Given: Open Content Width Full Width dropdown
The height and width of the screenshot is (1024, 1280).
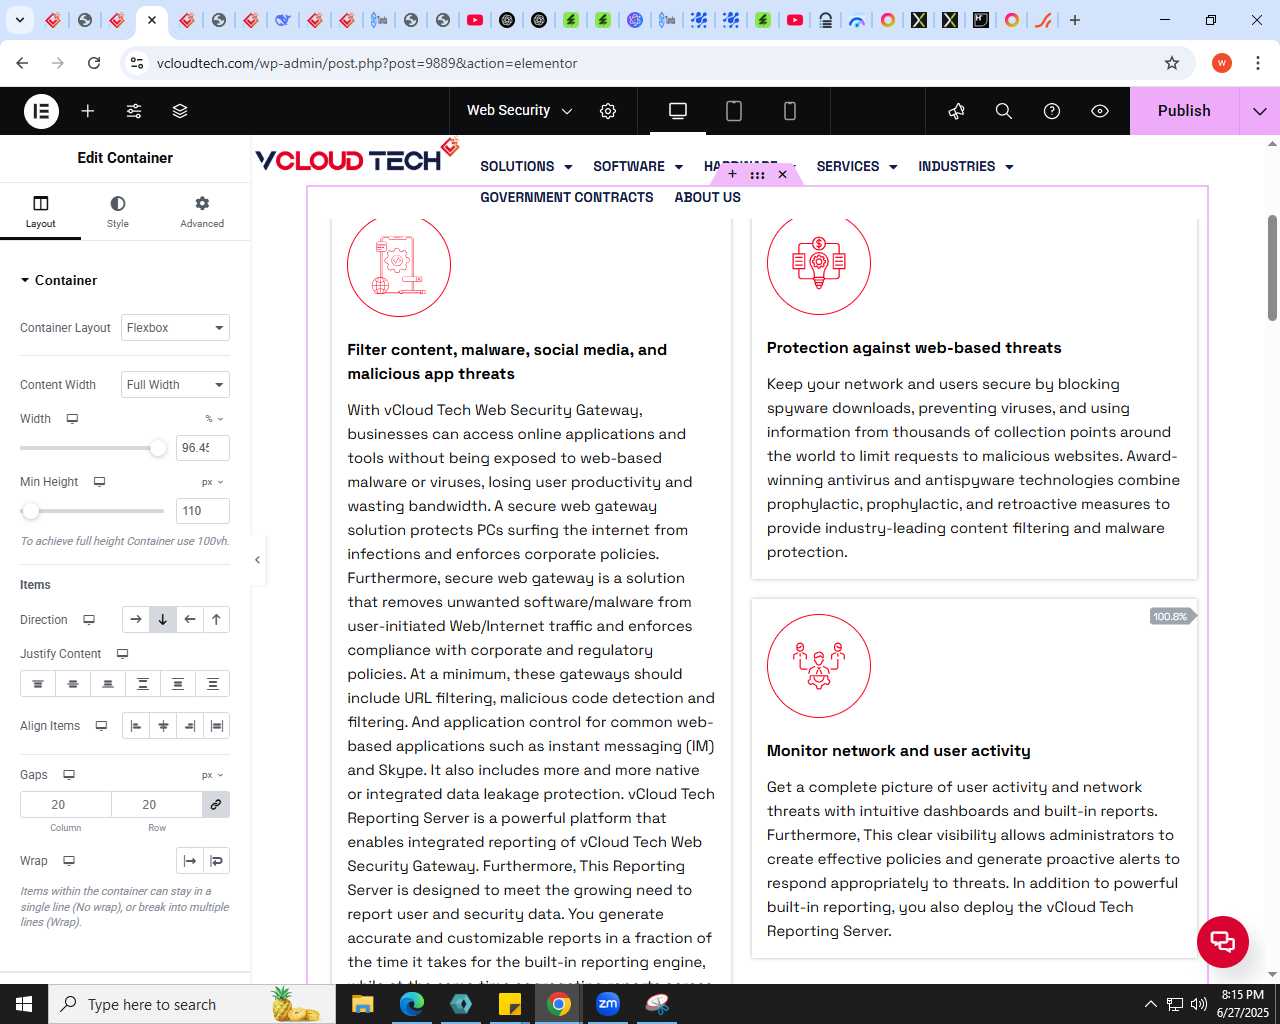Looking at the screenshot, I should 175,385.
